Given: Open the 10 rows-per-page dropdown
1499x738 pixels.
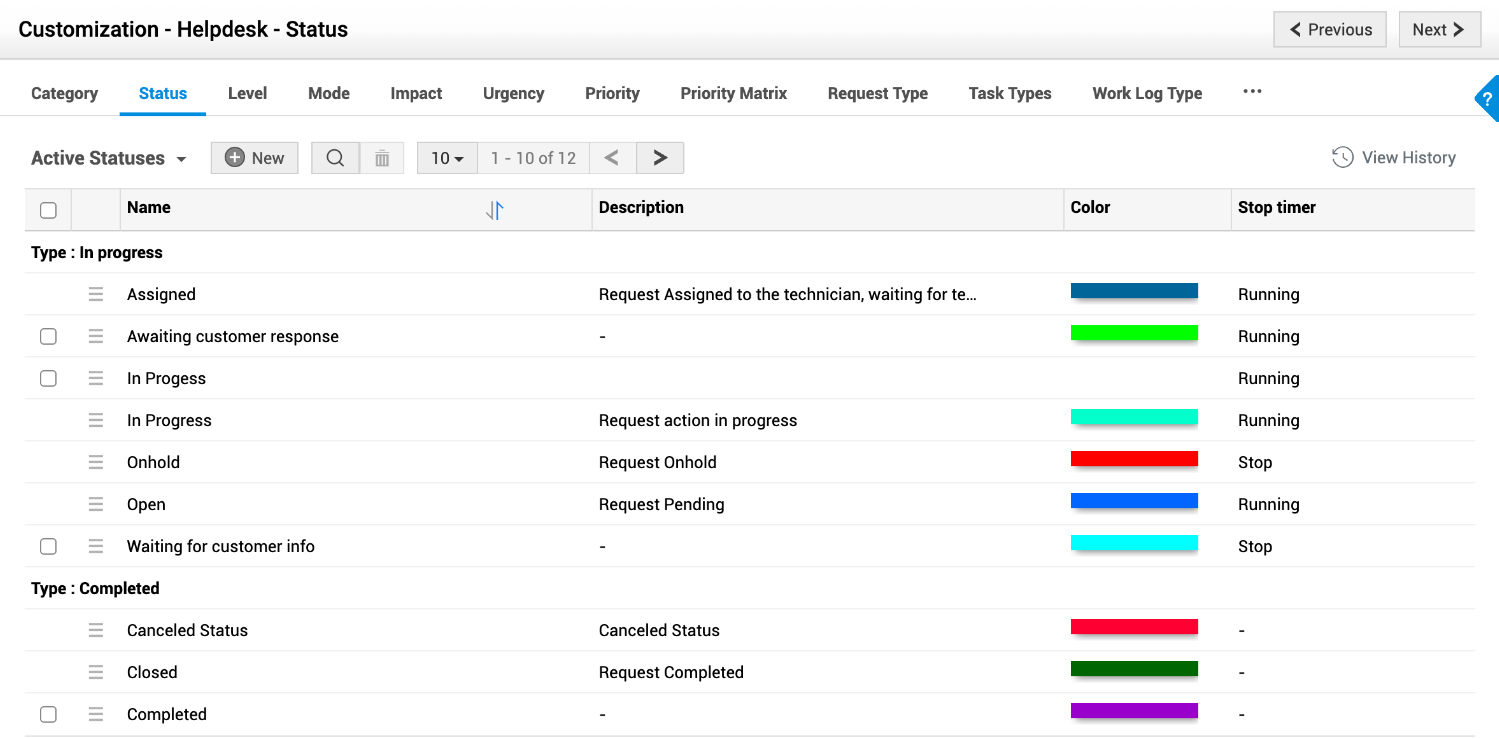Looking at the screenshot, I should tap(447, 158).
